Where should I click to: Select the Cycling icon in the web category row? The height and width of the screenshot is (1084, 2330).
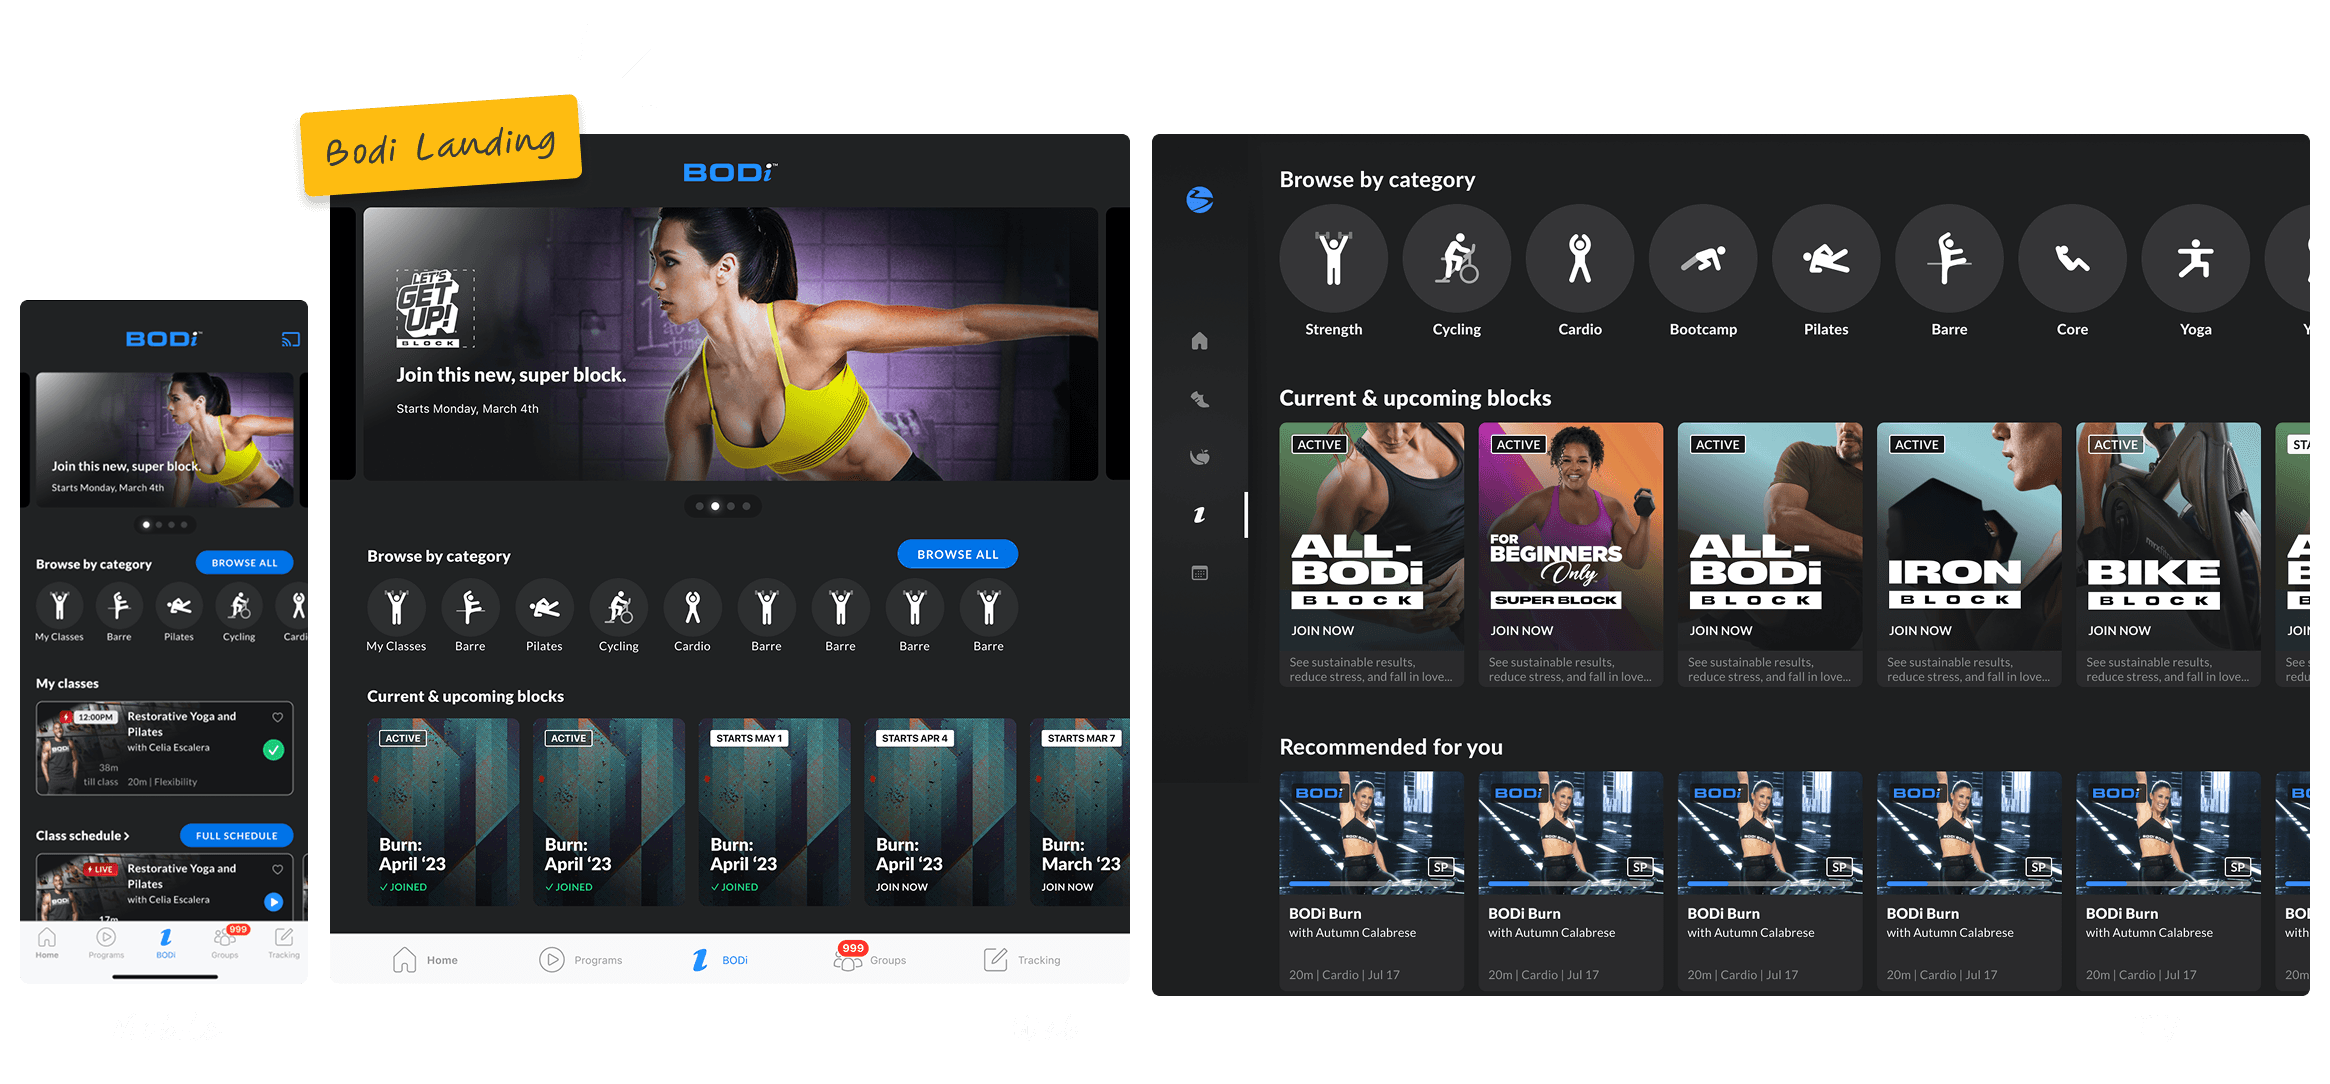pyautogui.click(x=618, y=607)
